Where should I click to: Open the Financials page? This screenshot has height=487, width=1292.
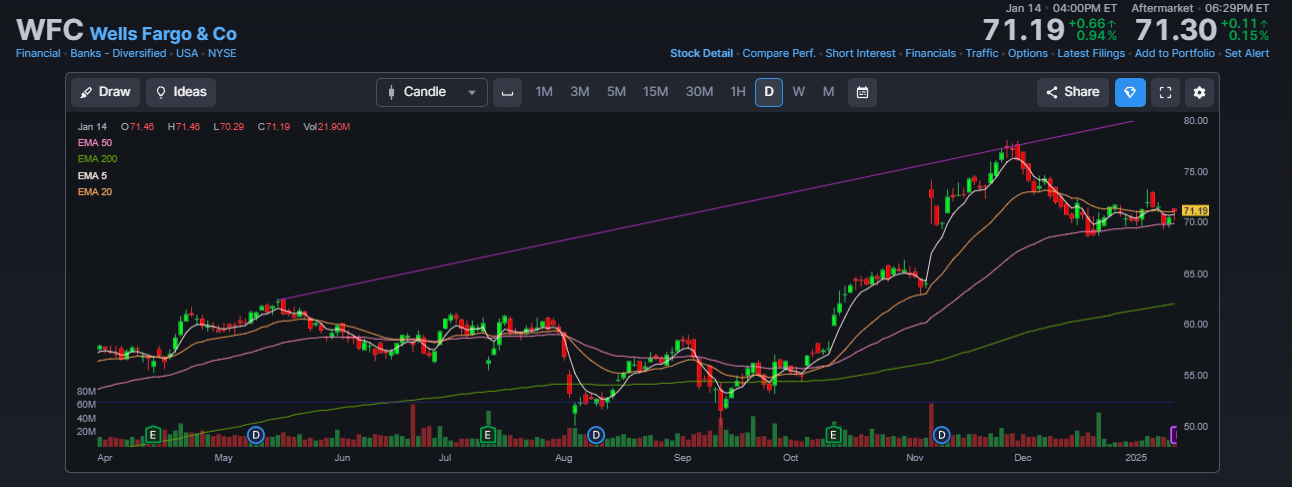click(931, 53)
